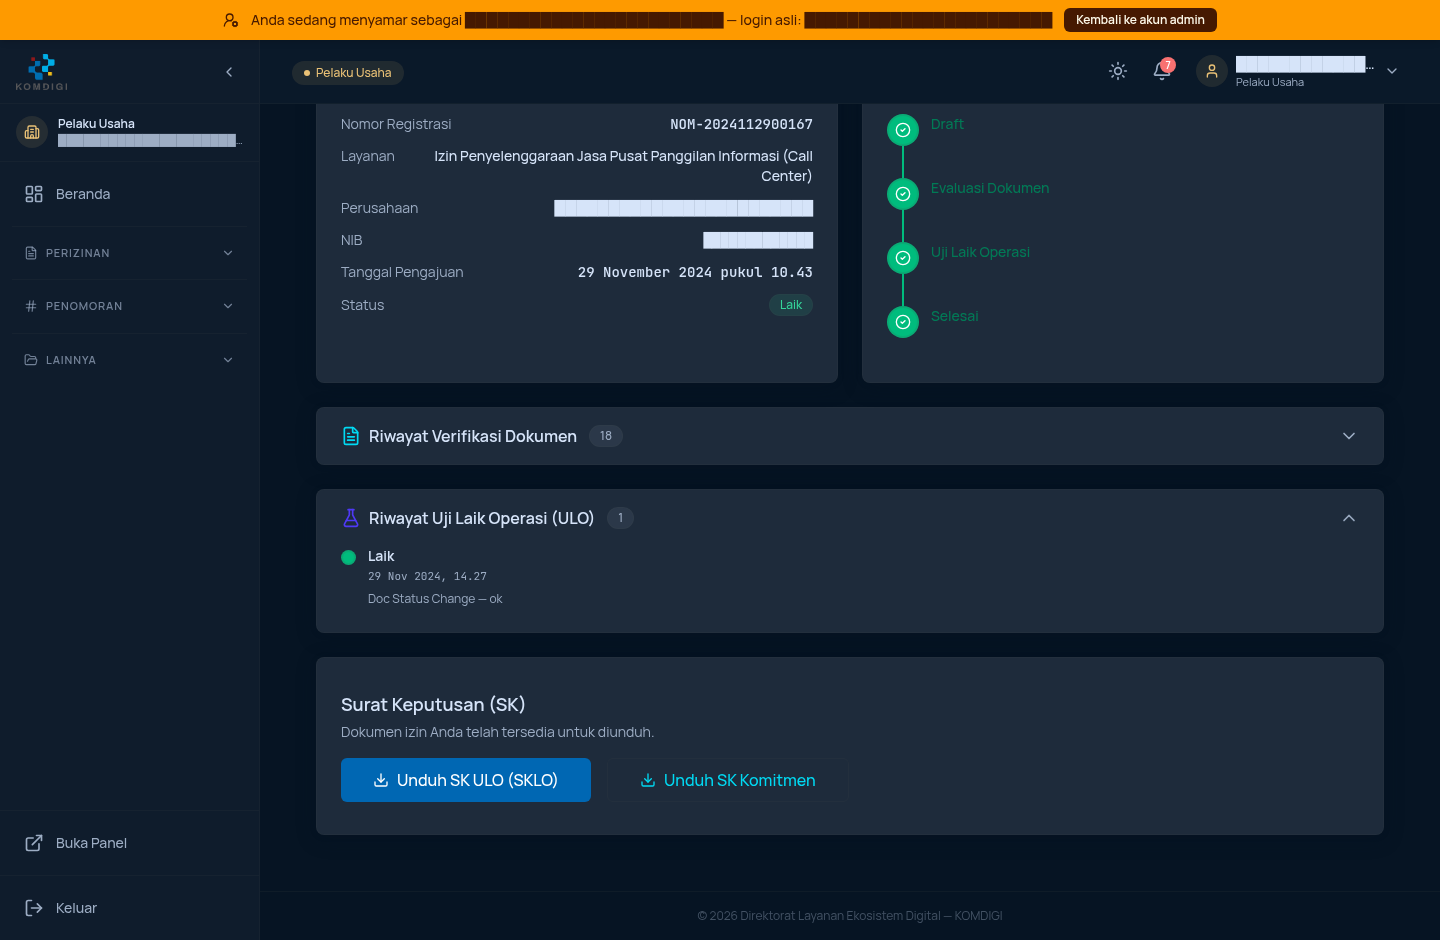
Task: Click the 'Uji Laik Operasi' step label
Action: tap(980, 252)
